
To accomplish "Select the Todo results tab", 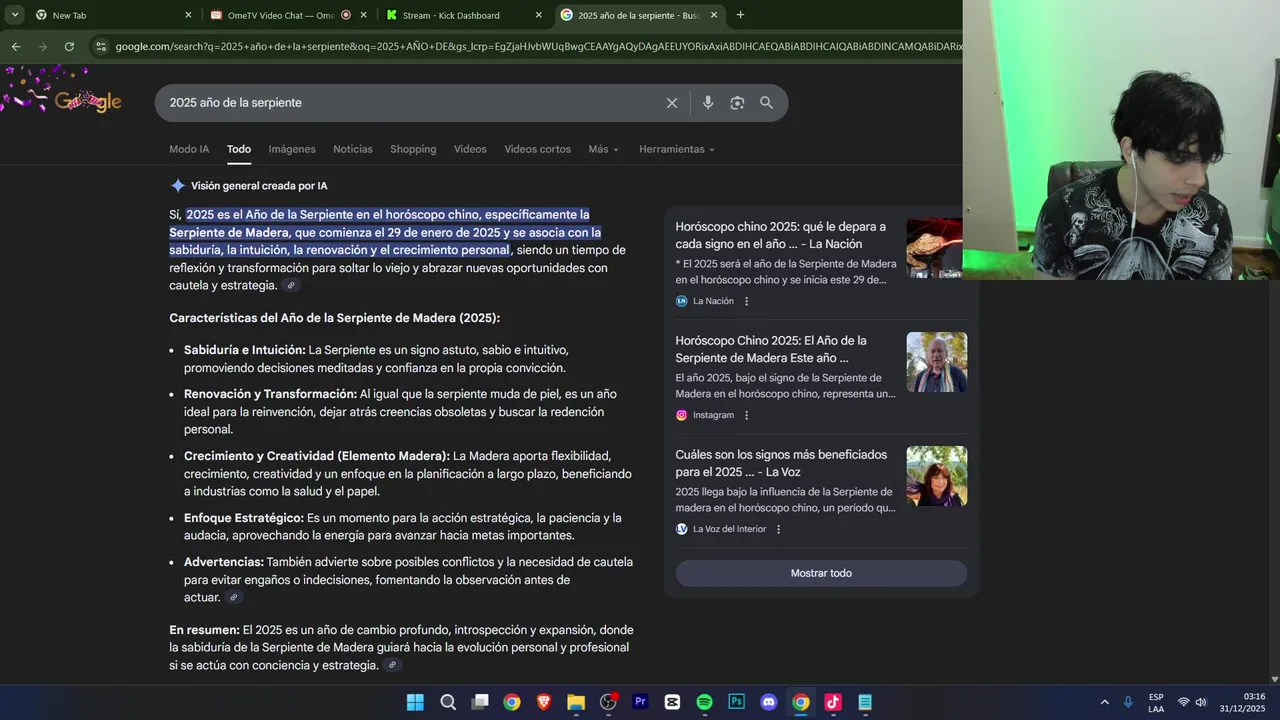I will coord(239,149).
